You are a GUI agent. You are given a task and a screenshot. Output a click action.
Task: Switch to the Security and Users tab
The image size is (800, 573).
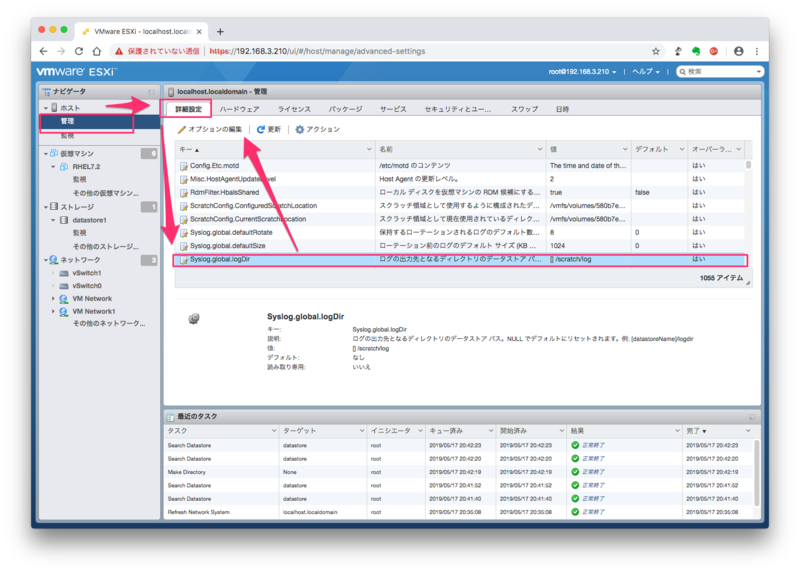tap(458, 109)
